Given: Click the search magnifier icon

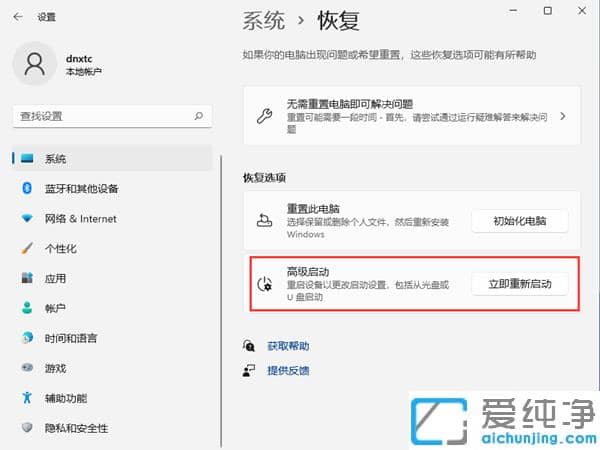Looking at the screenshot, I should [x=199, y=116].
